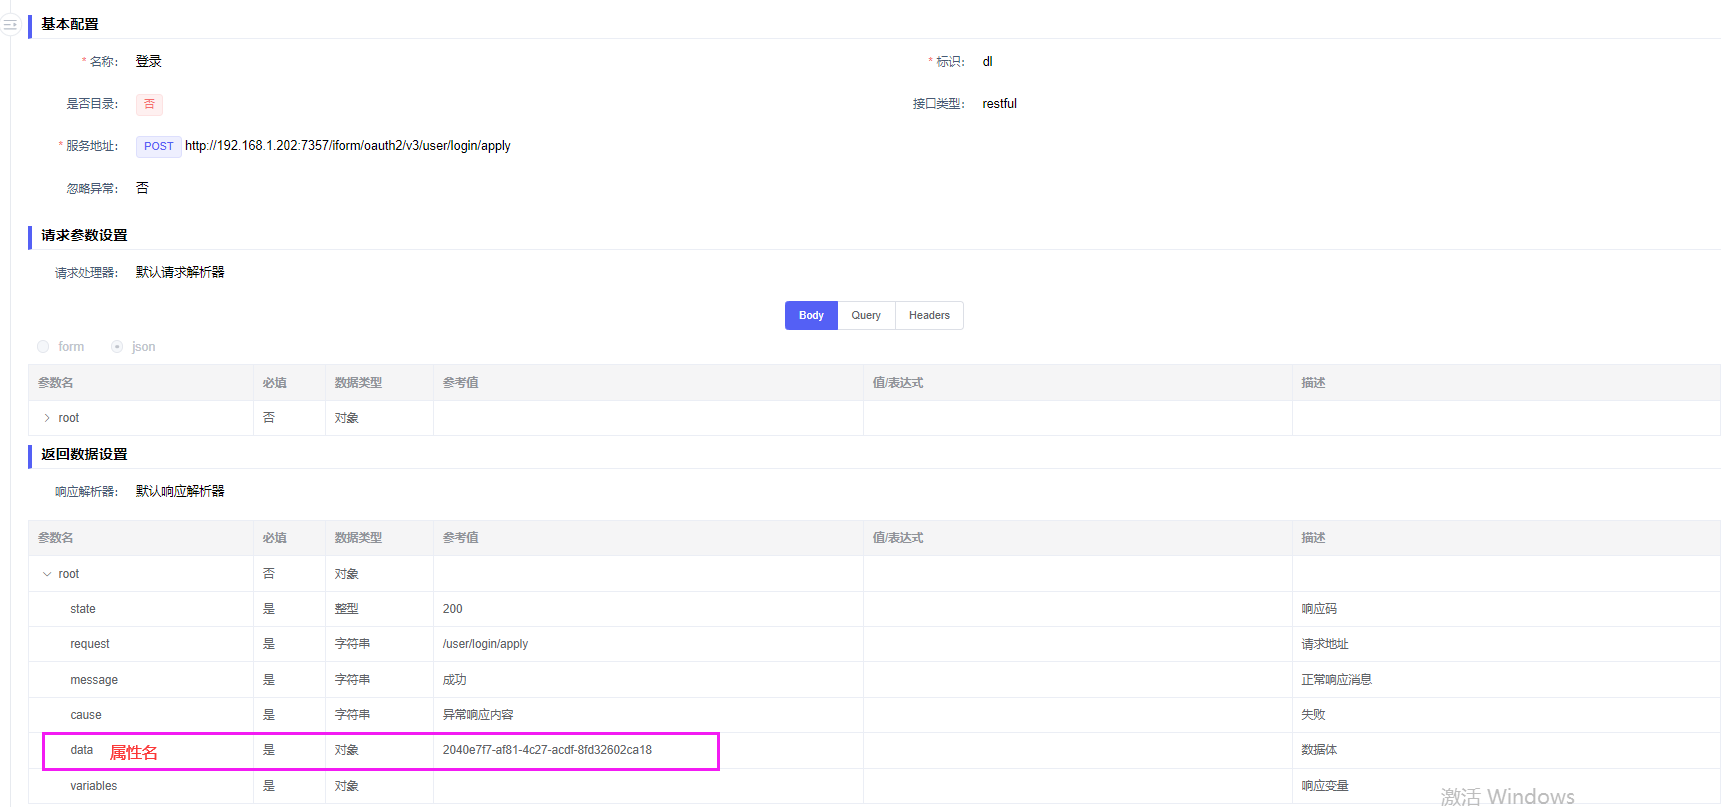Viewport: 1730px width, 807px height.
Task: Select the form radio button
Action: 43,347
